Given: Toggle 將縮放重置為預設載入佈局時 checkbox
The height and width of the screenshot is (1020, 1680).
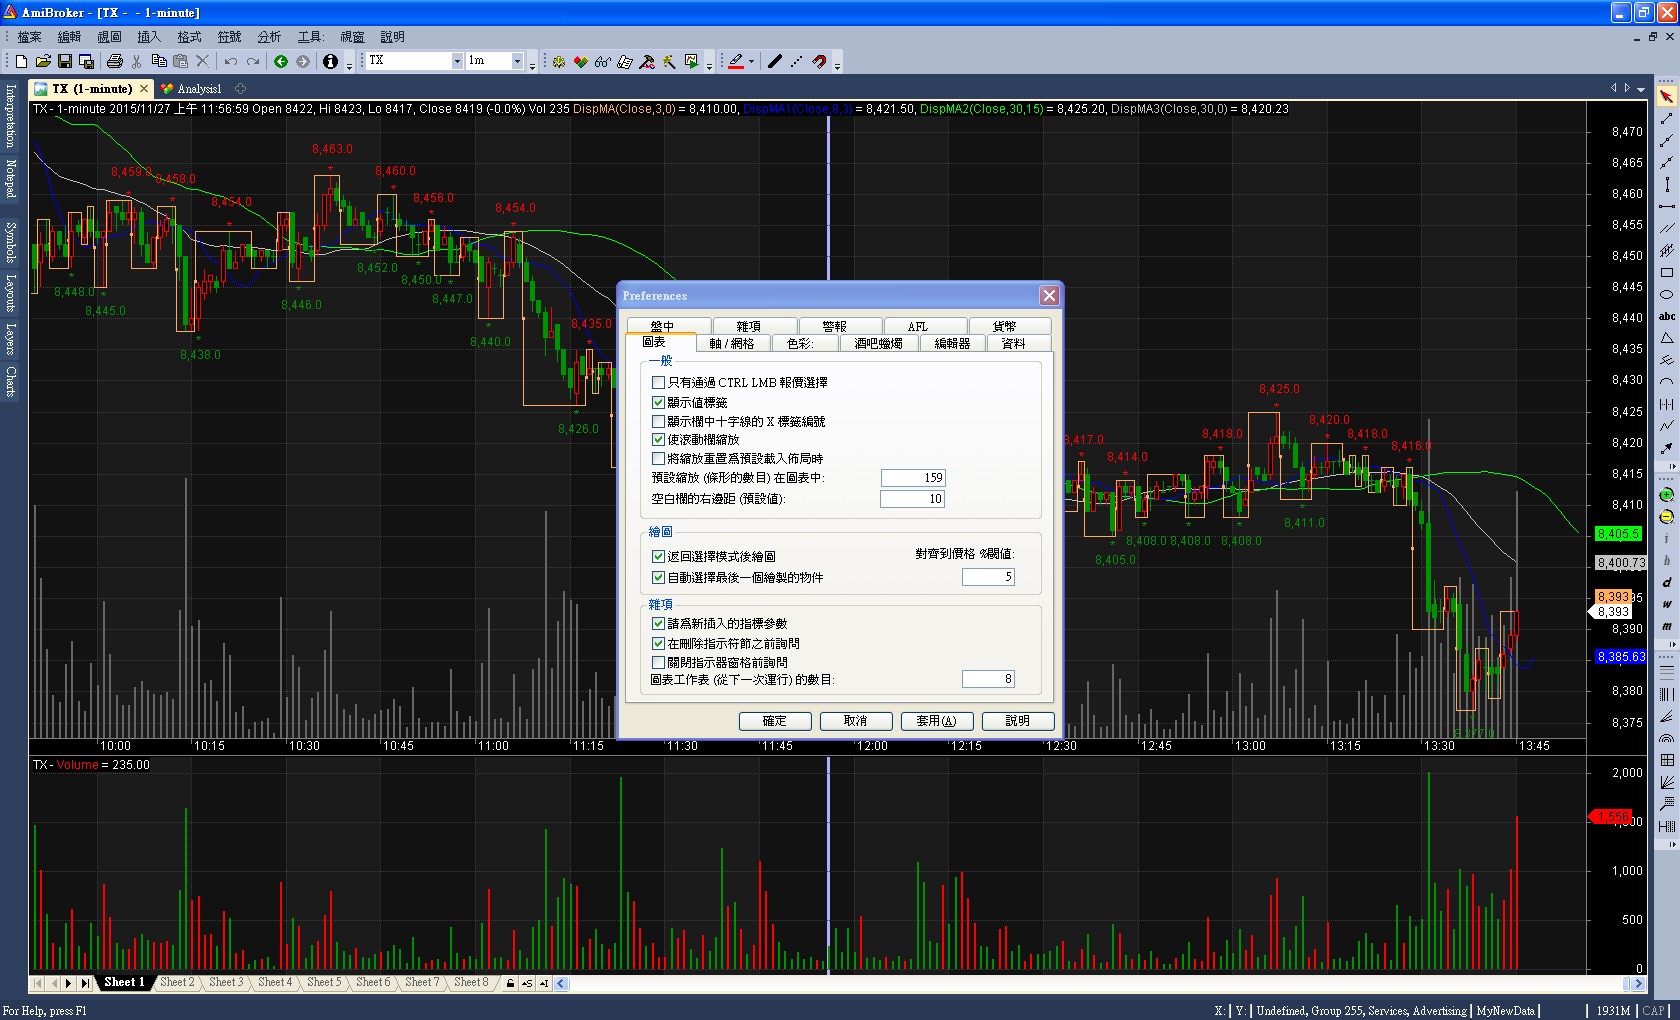Looking at the screenshot, I should tap(658, 458).
